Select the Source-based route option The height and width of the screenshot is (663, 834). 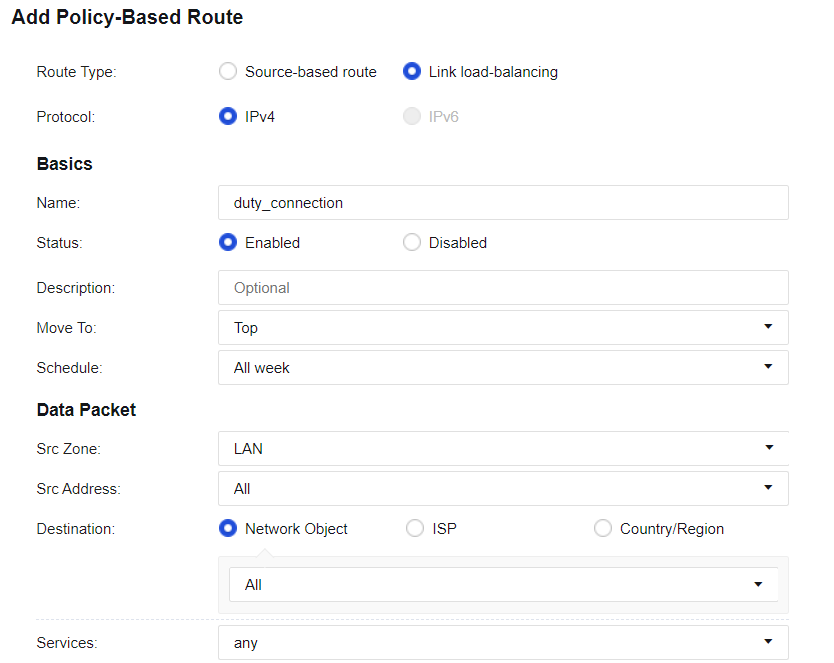(x=228, y=72)
